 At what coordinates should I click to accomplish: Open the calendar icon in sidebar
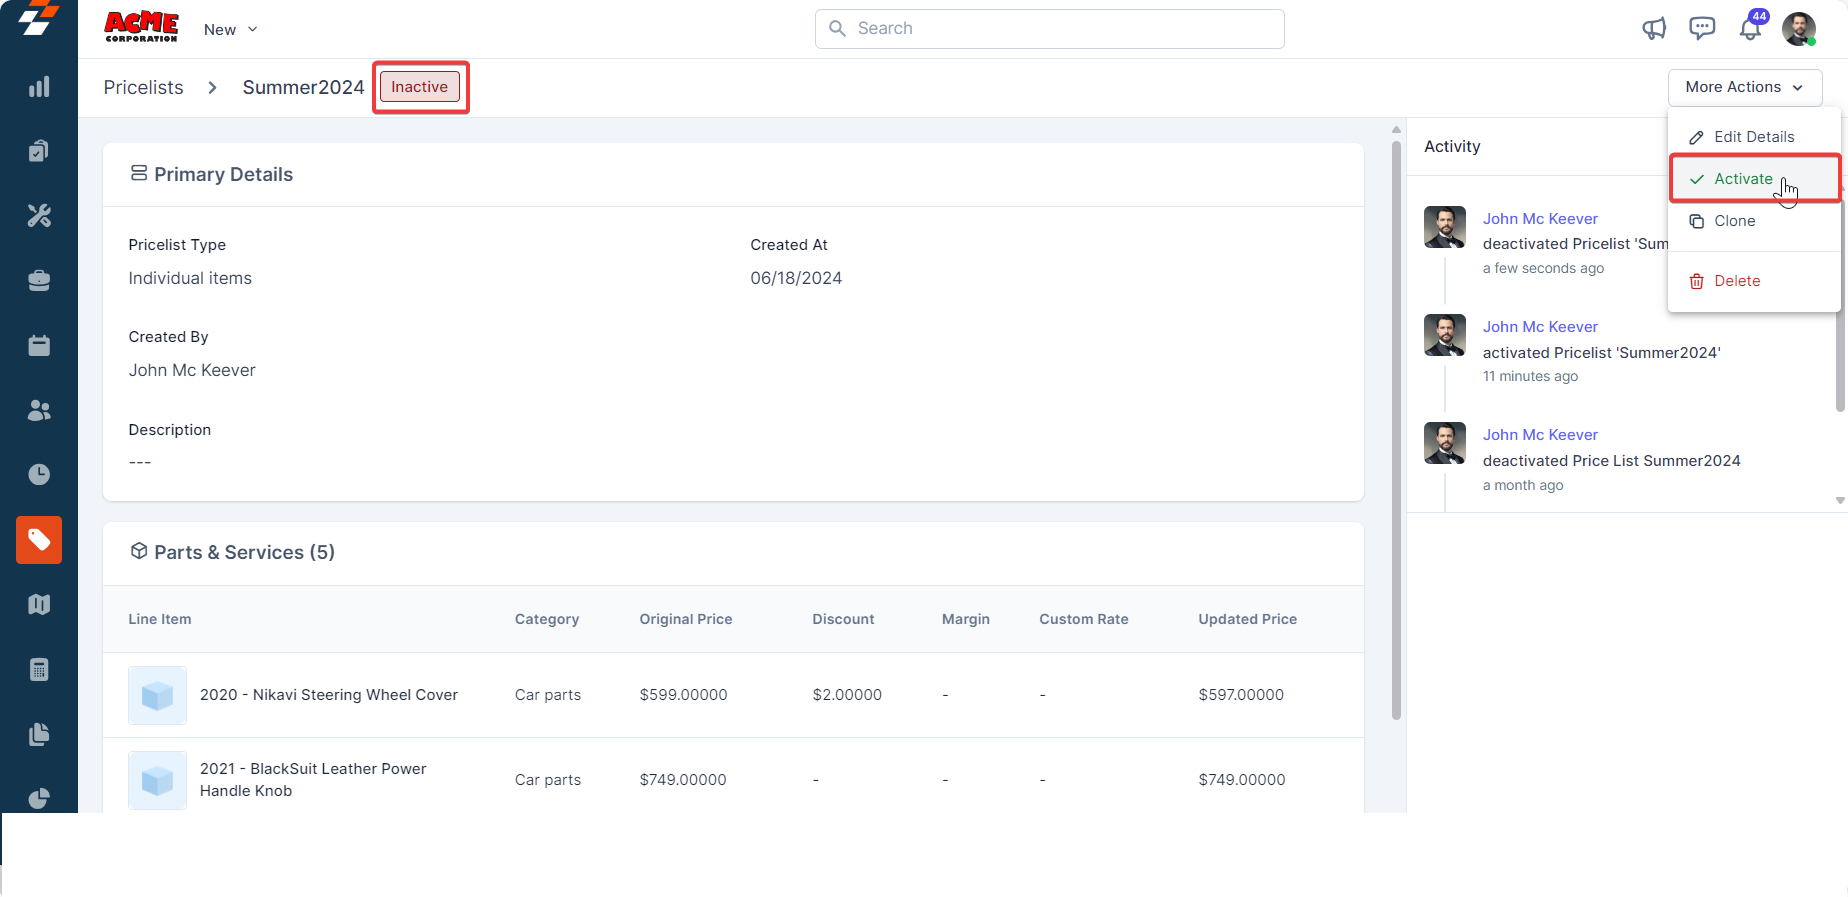pyautogui.click(x=39, y=346)
